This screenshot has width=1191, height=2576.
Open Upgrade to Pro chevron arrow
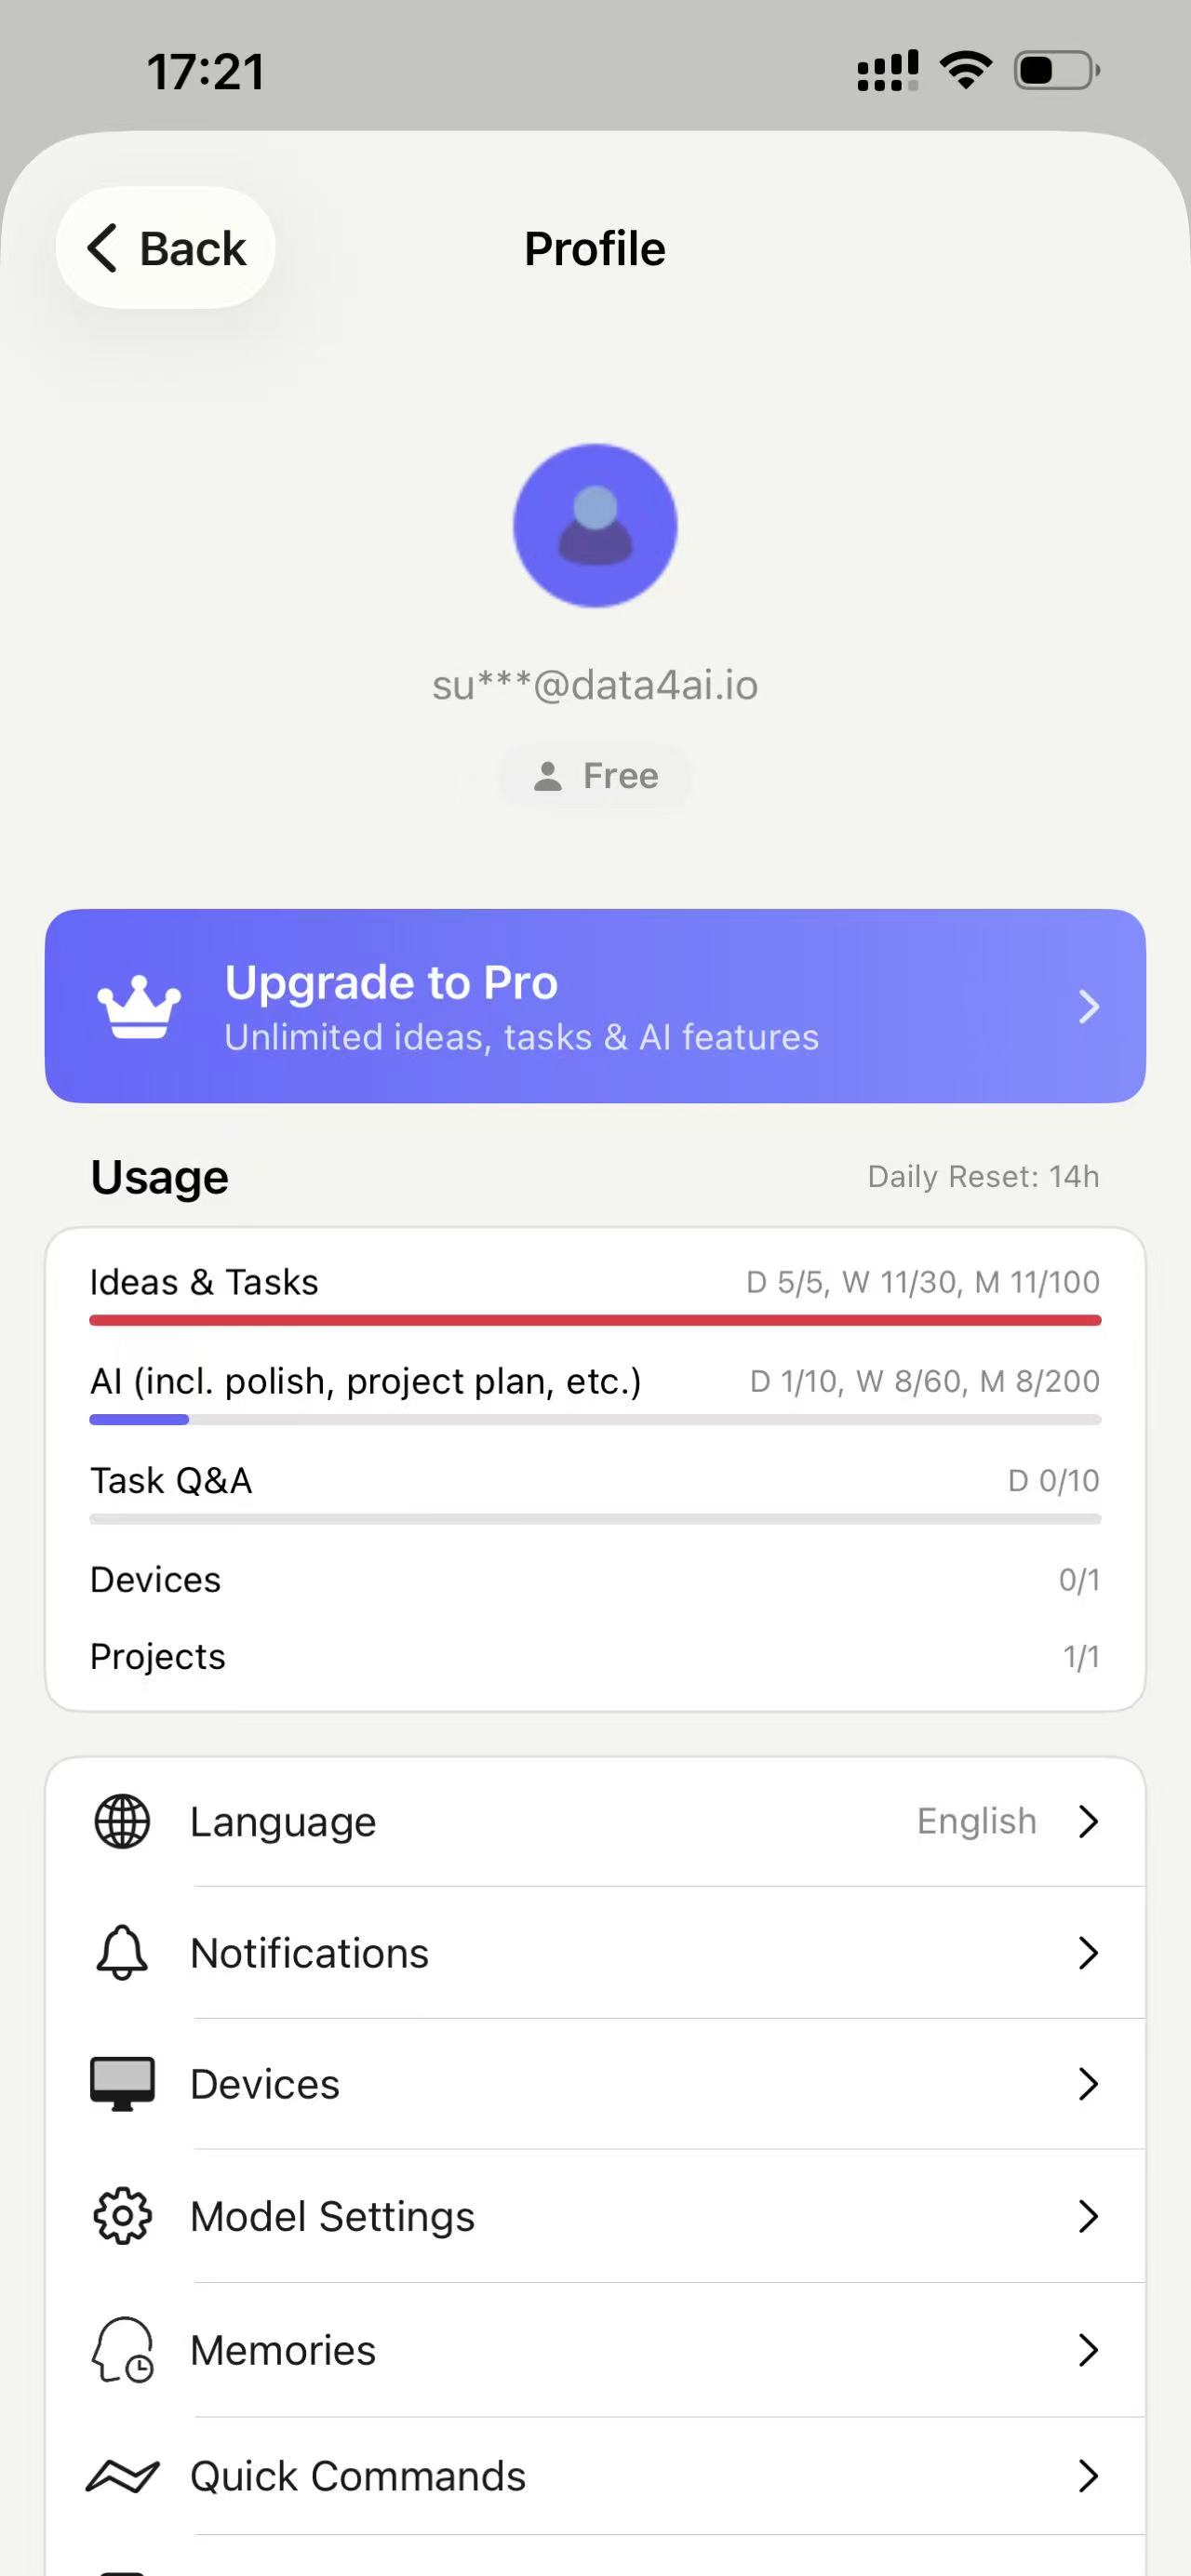1088,1006
